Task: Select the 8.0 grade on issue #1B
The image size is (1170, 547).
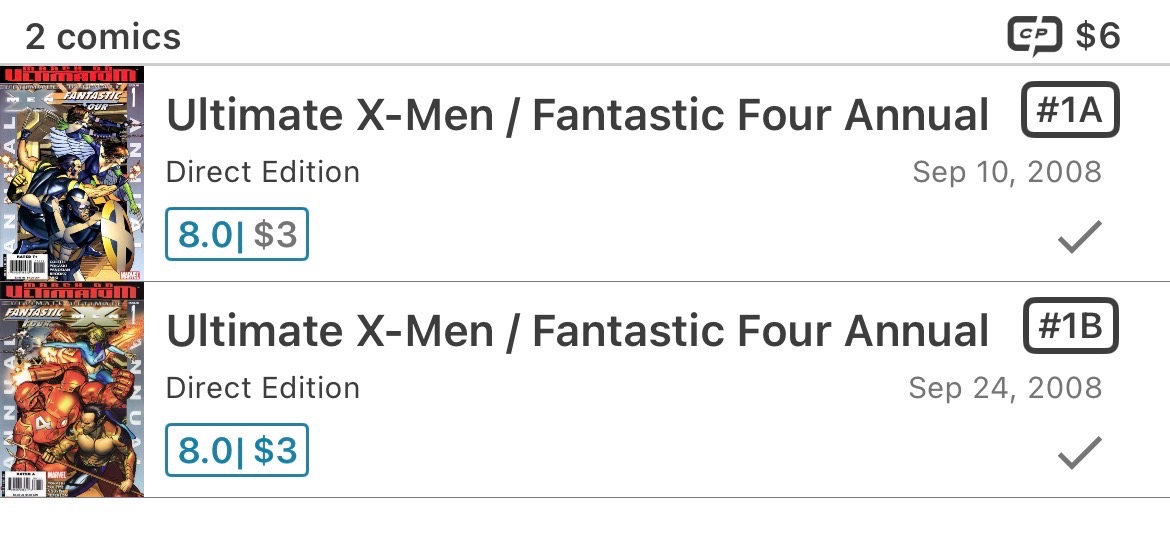Action: (x=205, y=450)
